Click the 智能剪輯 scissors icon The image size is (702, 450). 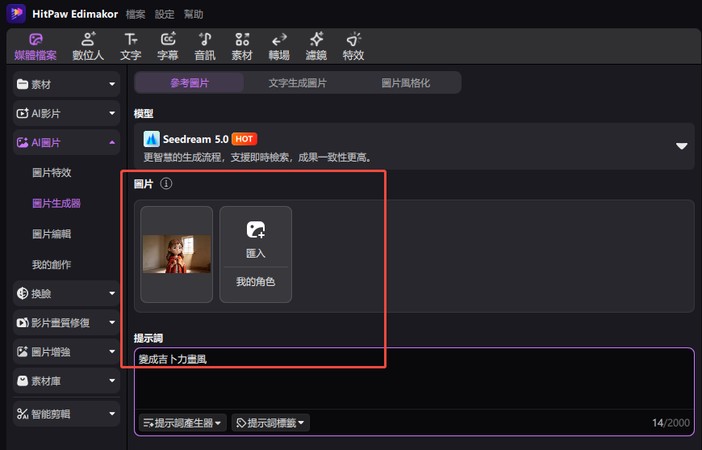point(22,414)
